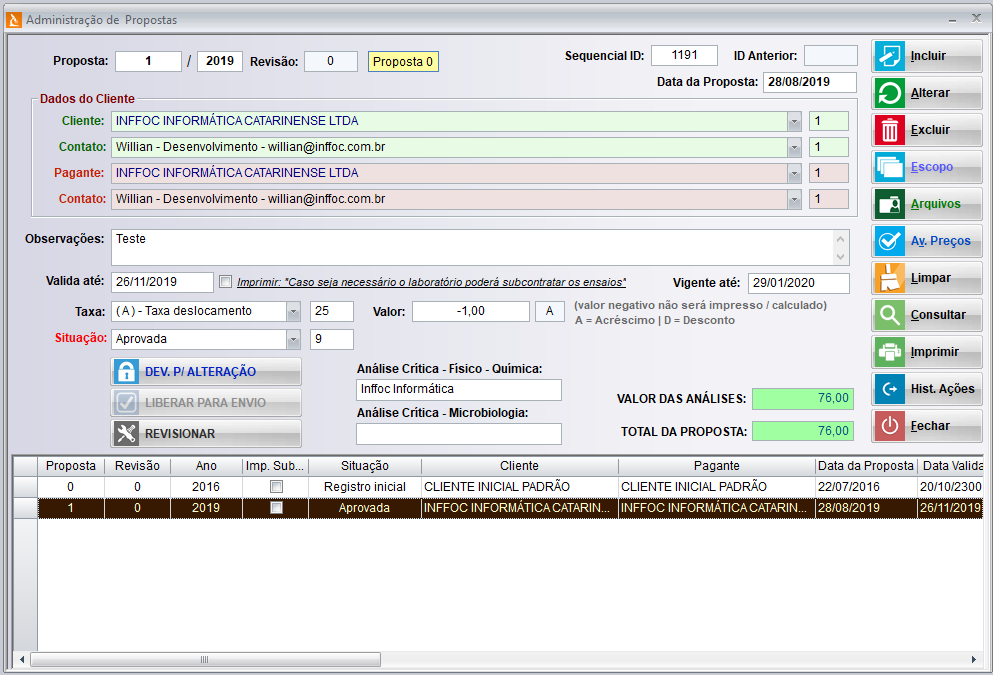Click the scrollbar left arrow

point(22,660)
